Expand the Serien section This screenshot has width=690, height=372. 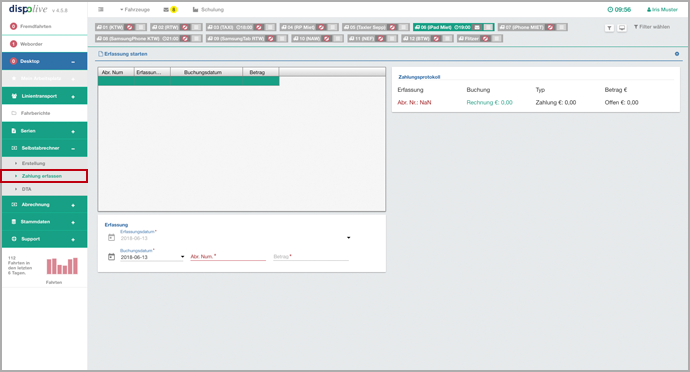(x=73, y=131)
